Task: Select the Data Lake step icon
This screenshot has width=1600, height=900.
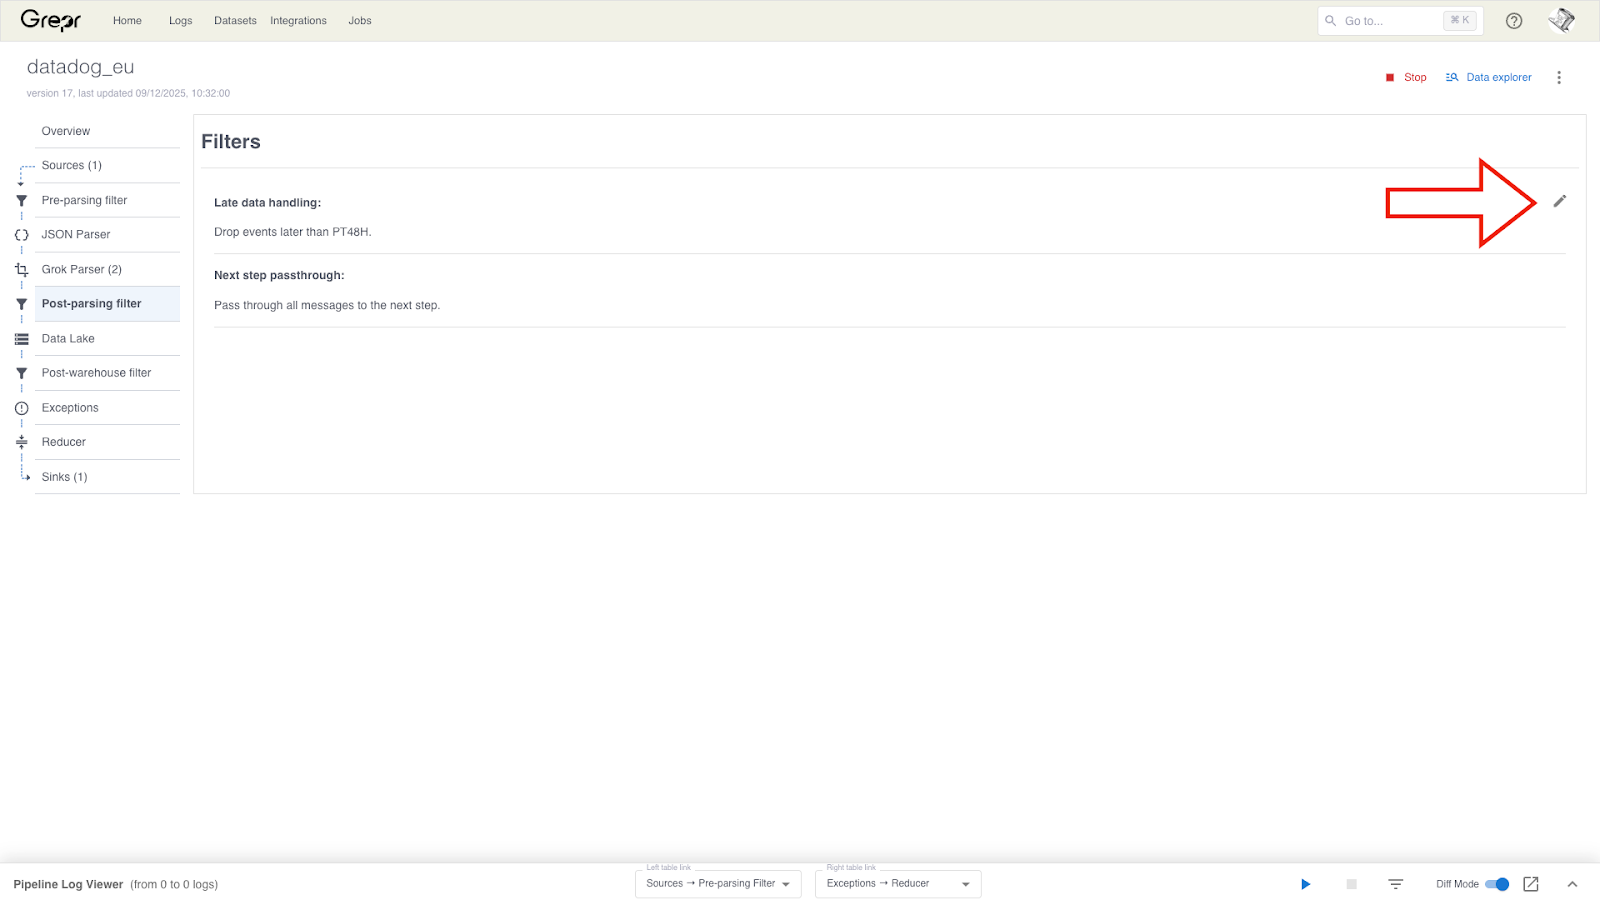Action: click(21, 339)
